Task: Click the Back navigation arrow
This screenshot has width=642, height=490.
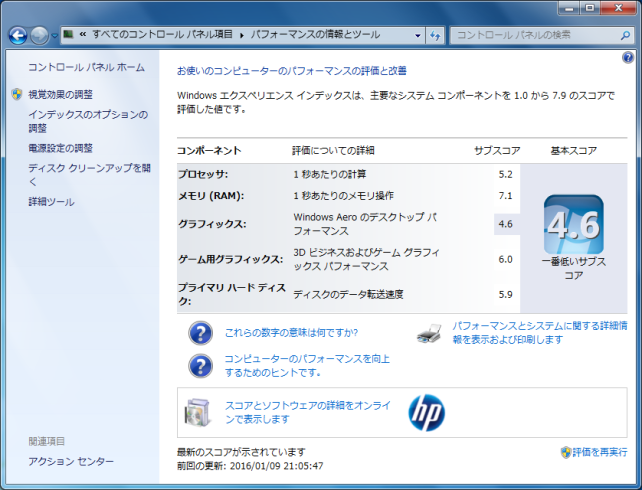Action: pos(18,36)
